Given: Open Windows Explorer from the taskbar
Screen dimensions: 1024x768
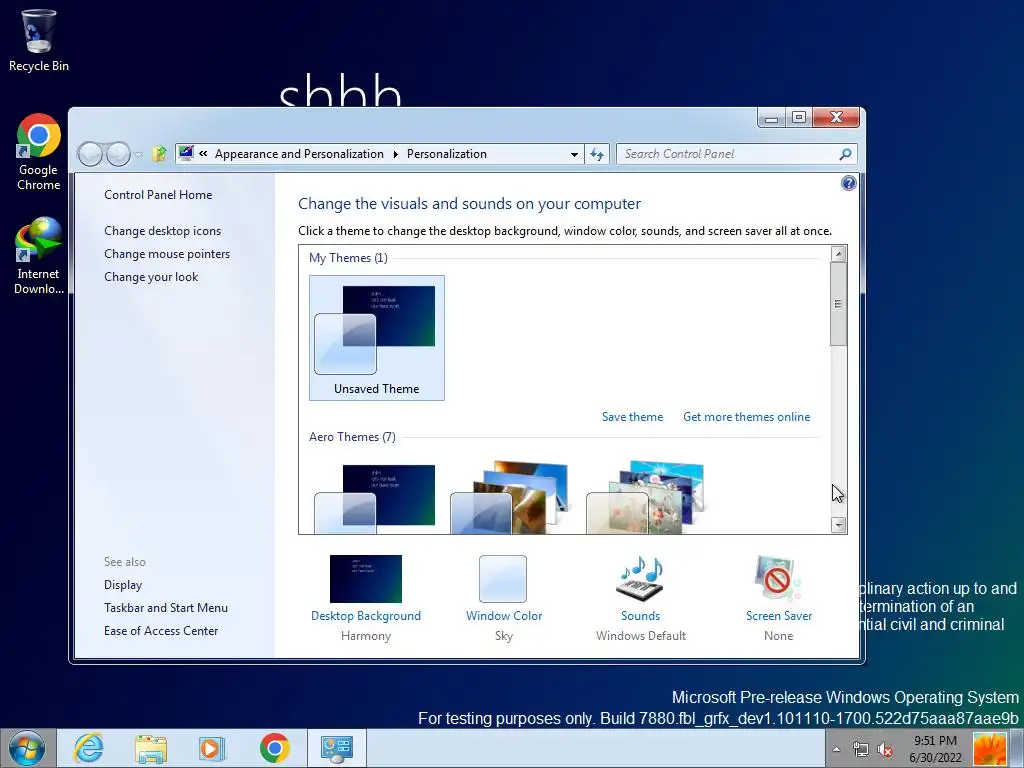Looking at the screenshot, I should coord(151,748).
